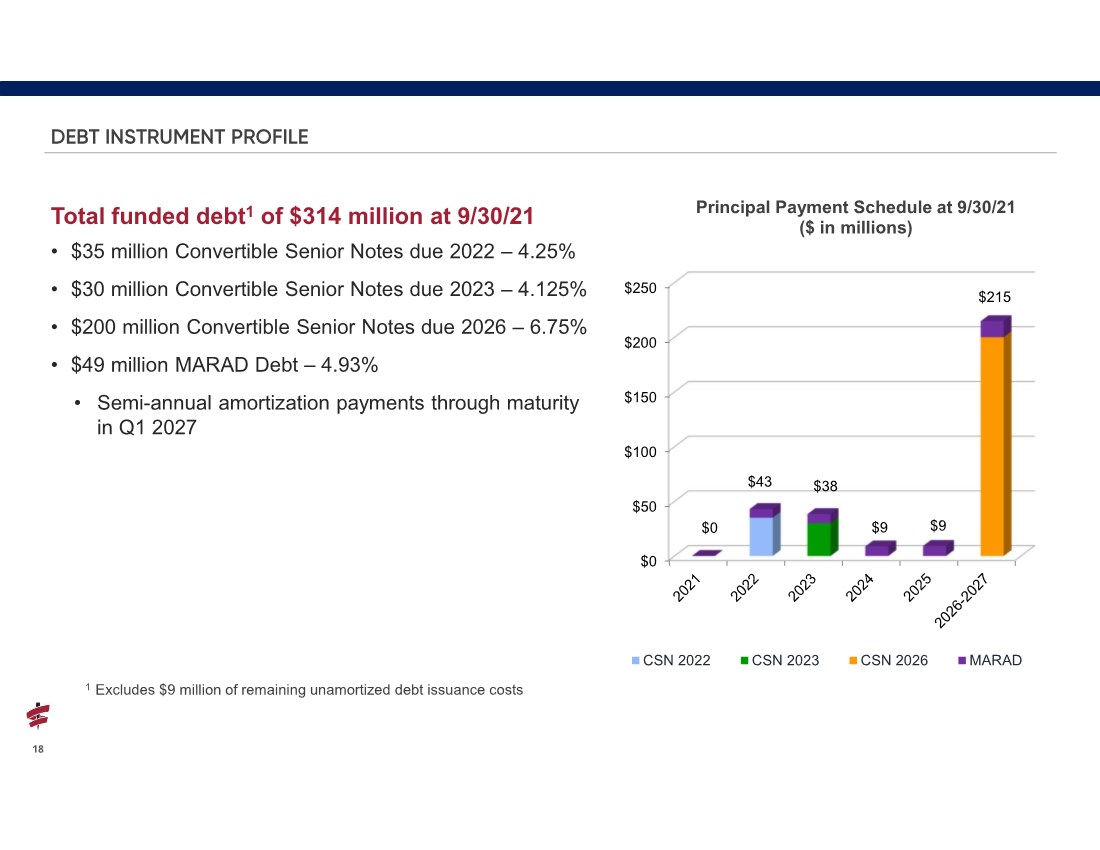The image size is (1100, 850).
Task: Click the '2021' x-axis label
Action: coord(687,588)
